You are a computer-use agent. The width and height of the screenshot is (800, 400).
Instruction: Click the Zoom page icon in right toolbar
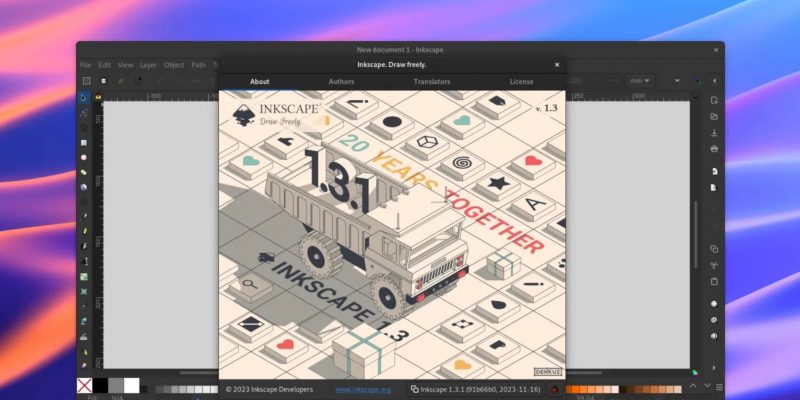(714, 336)
